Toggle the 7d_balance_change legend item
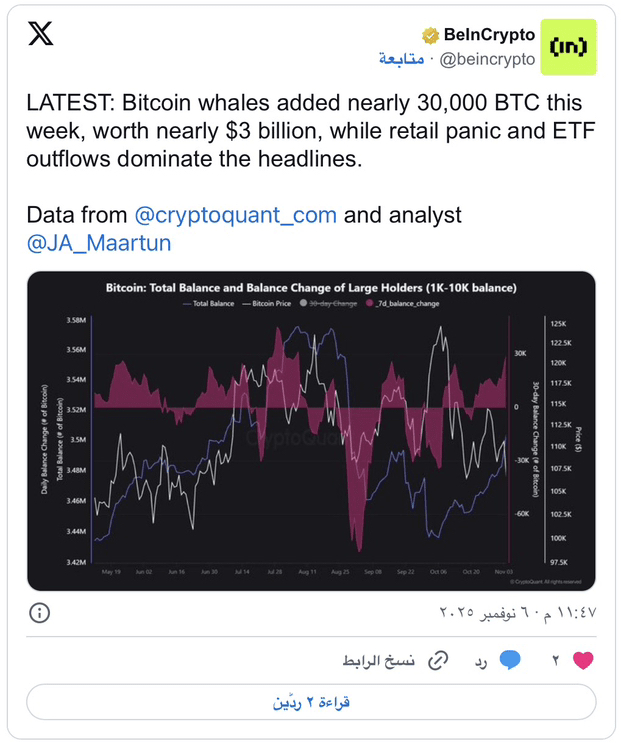The width and height of the screenshot is (621, 747). [x=403, y=303]
